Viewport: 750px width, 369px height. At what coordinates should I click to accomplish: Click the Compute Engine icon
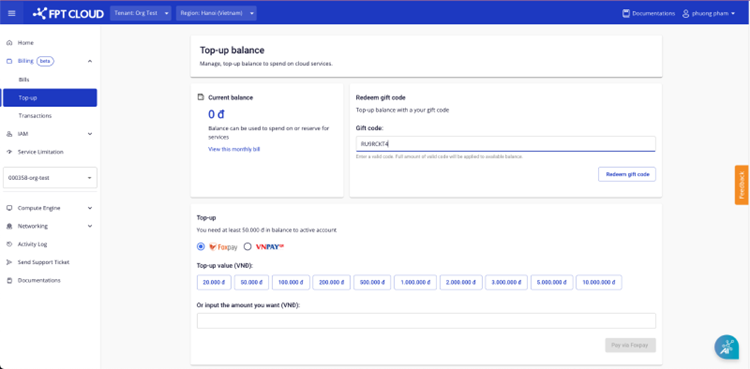tap(9, 208)
